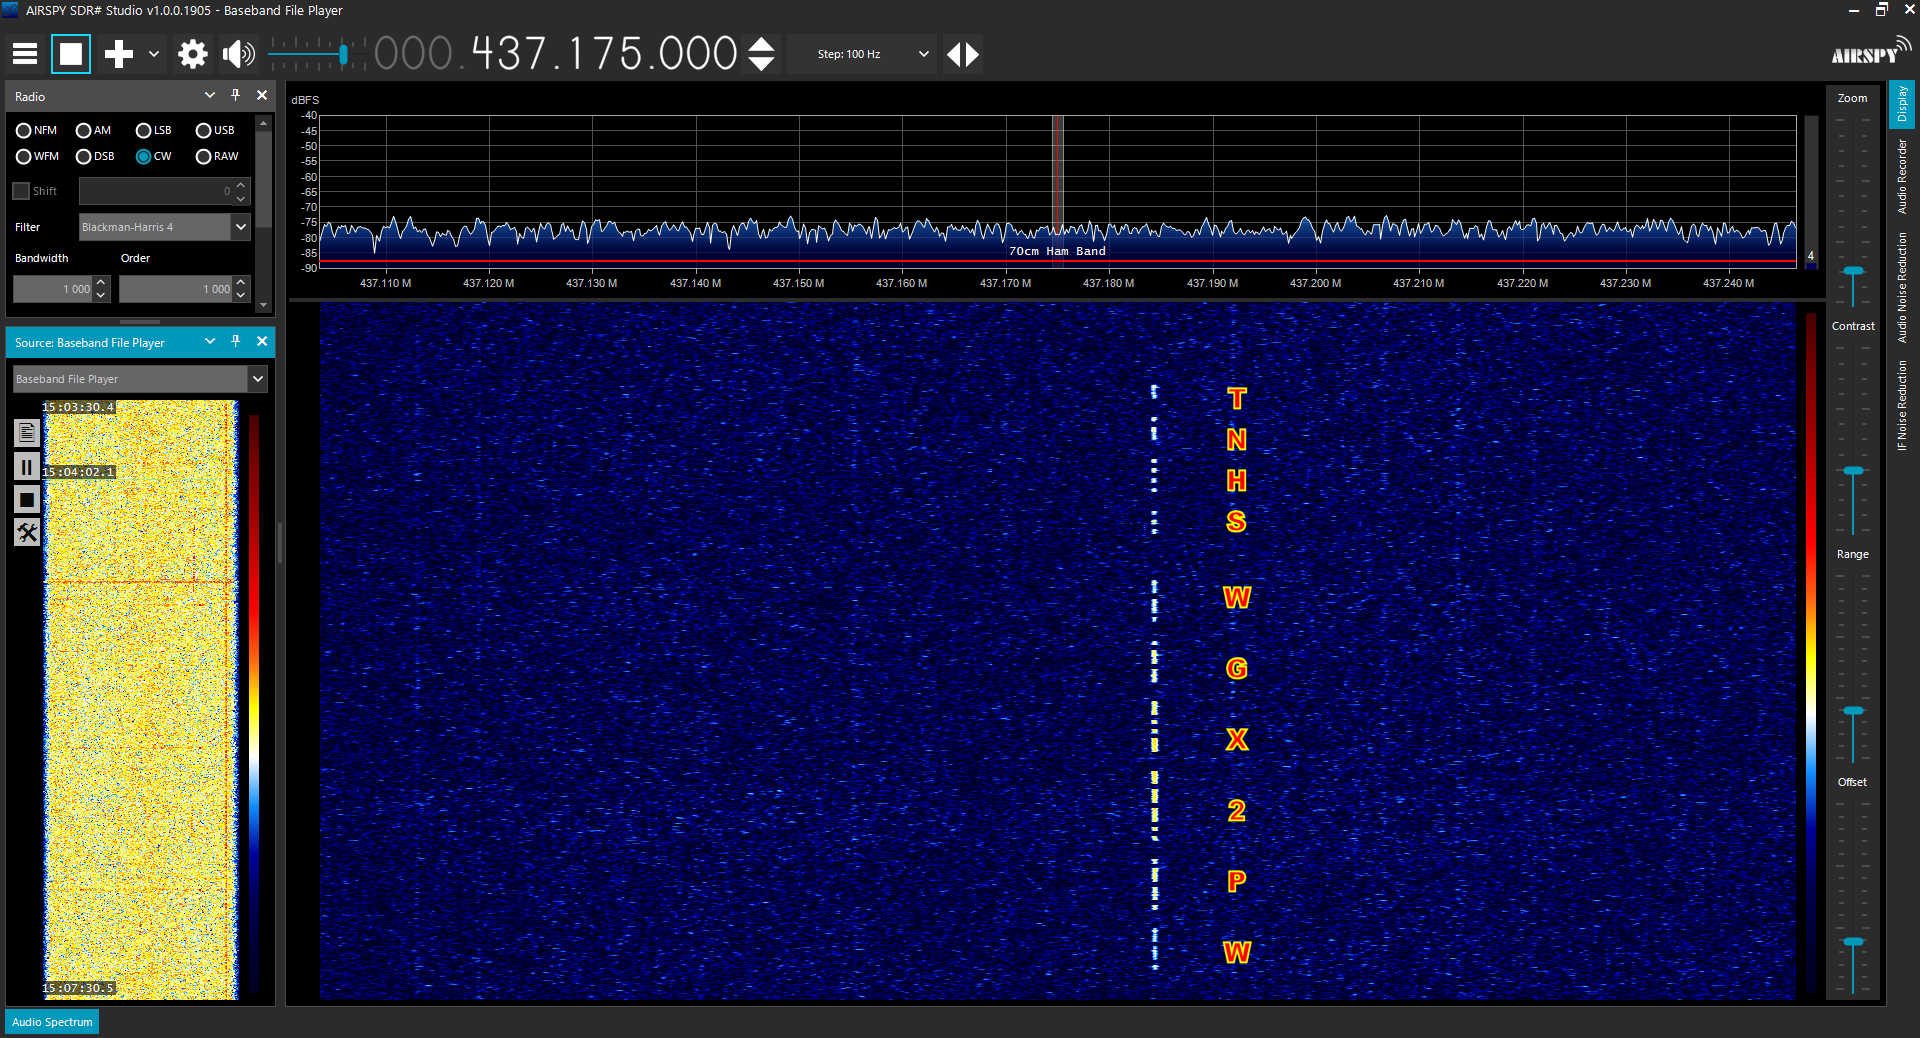Click the Contrast slider handle
Viewport: 1920px width, 1038px height.
tap(1853, 471)
